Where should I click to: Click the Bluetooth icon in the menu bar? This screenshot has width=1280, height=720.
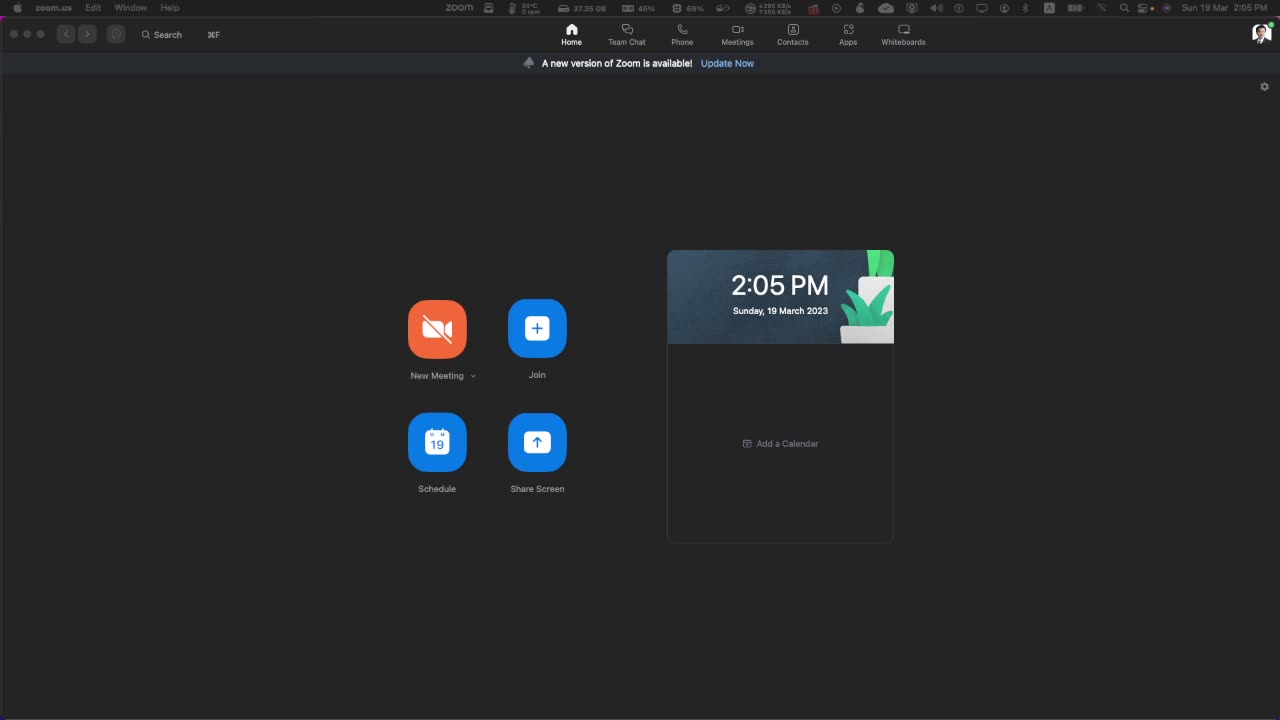pyautogui.click(x=1025, y=8)
